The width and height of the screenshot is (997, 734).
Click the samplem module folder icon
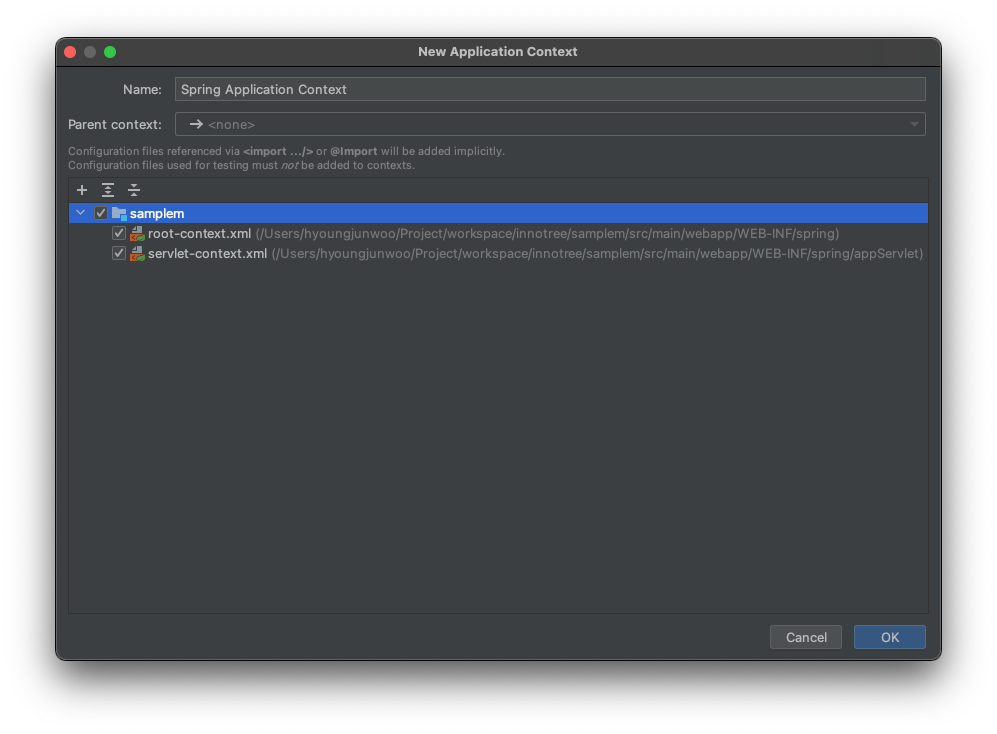(x=120, y=213)
